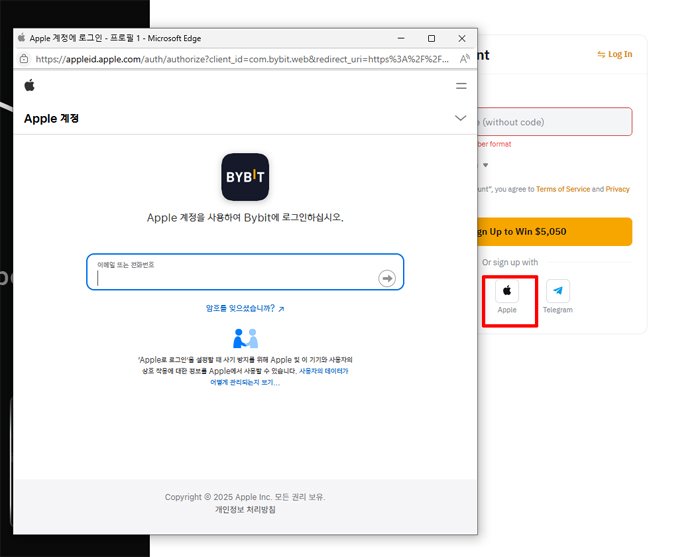Click the phone number field on the Bybit page
The height and width of the screenshot is (557, 700).
point(555,121)
